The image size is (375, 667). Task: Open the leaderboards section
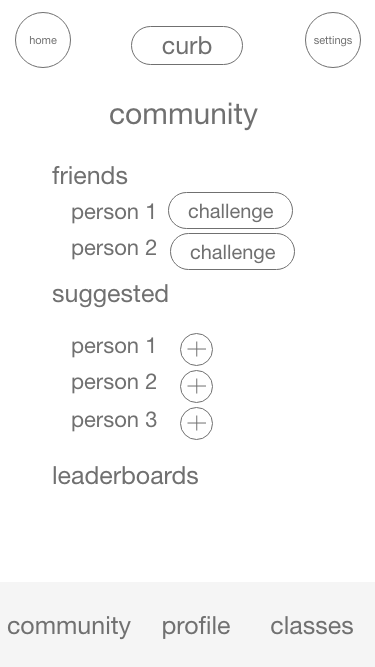(125, 476)
